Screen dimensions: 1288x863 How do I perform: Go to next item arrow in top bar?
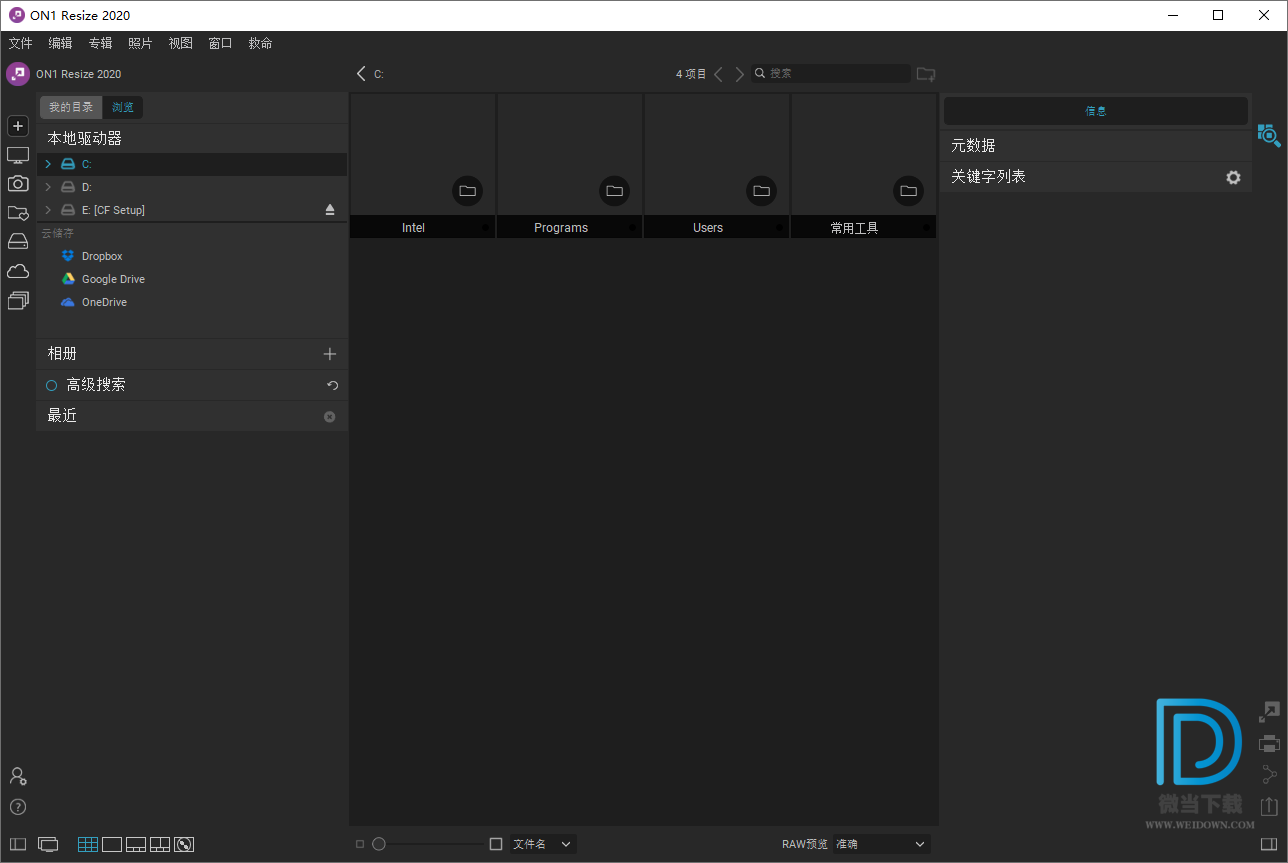(740, 74)
